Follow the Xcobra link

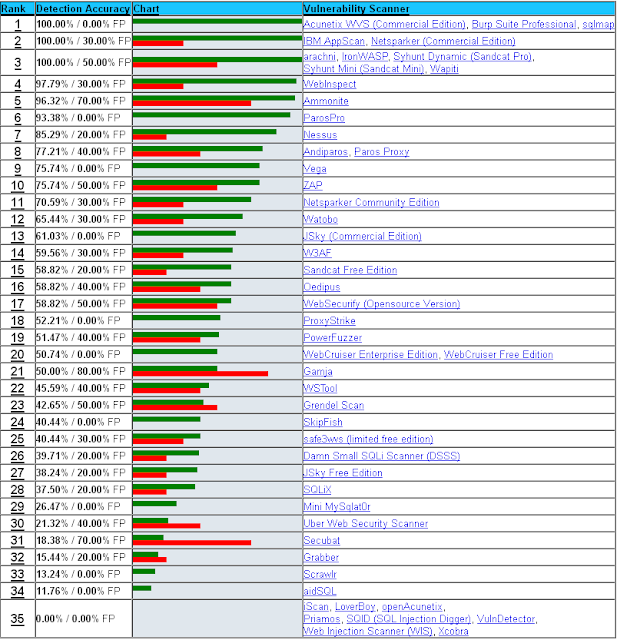point(453,631)
